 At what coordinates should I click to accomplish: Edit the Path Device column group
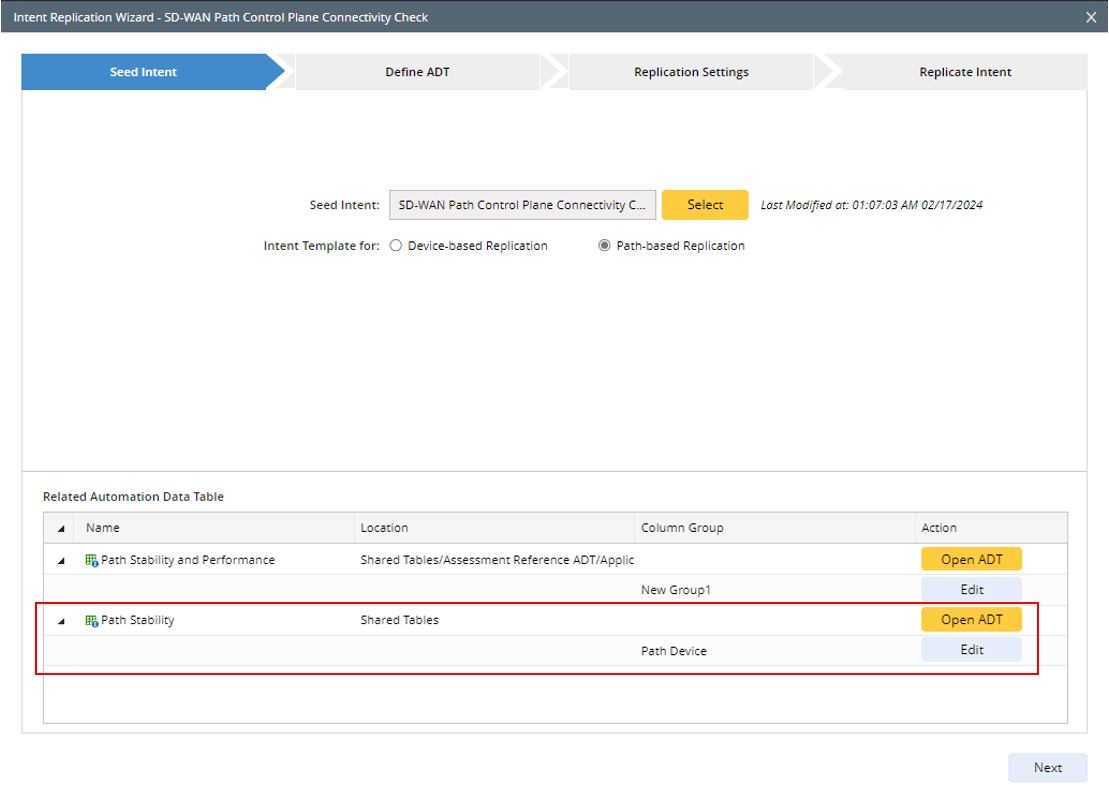(971, 650)
